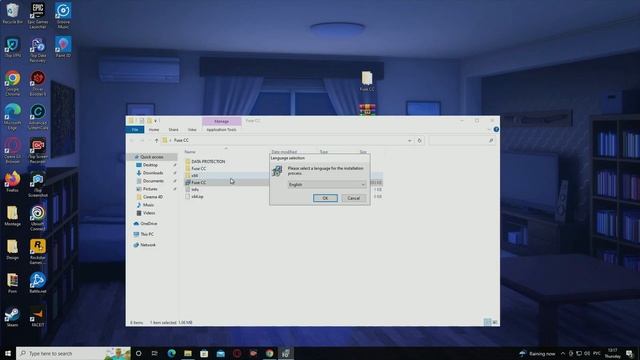Open Cinema 4D folder in navigation pane

153,197
